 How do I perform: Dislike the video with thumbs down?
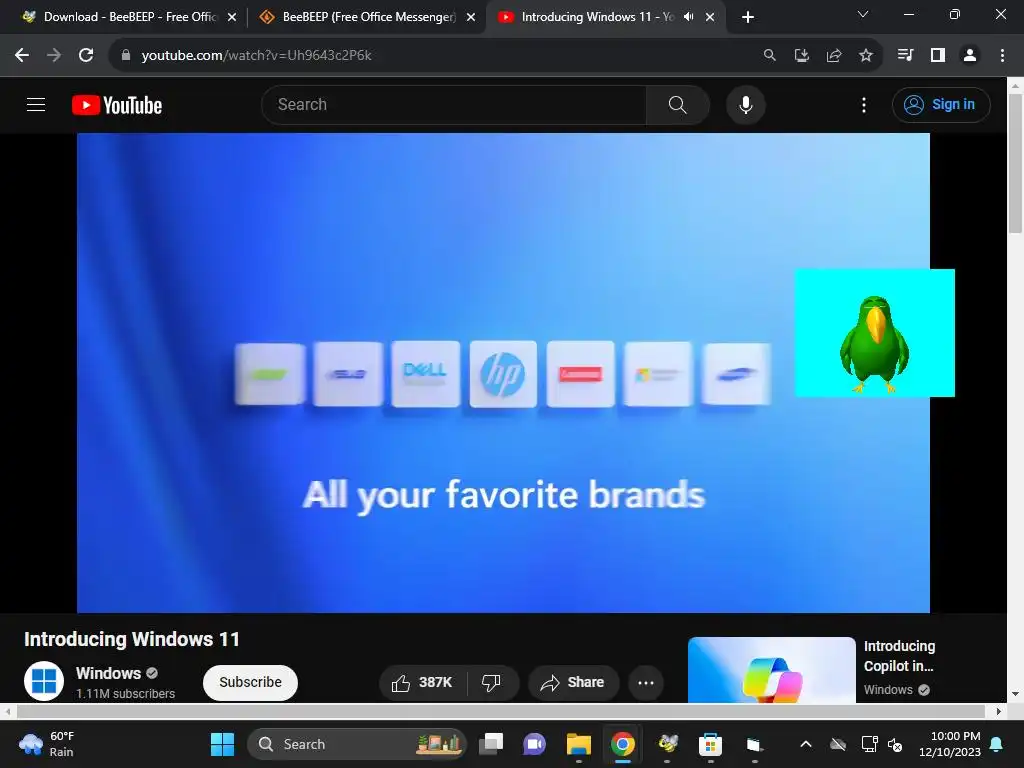pyautogui.click(x=492, y=683)
